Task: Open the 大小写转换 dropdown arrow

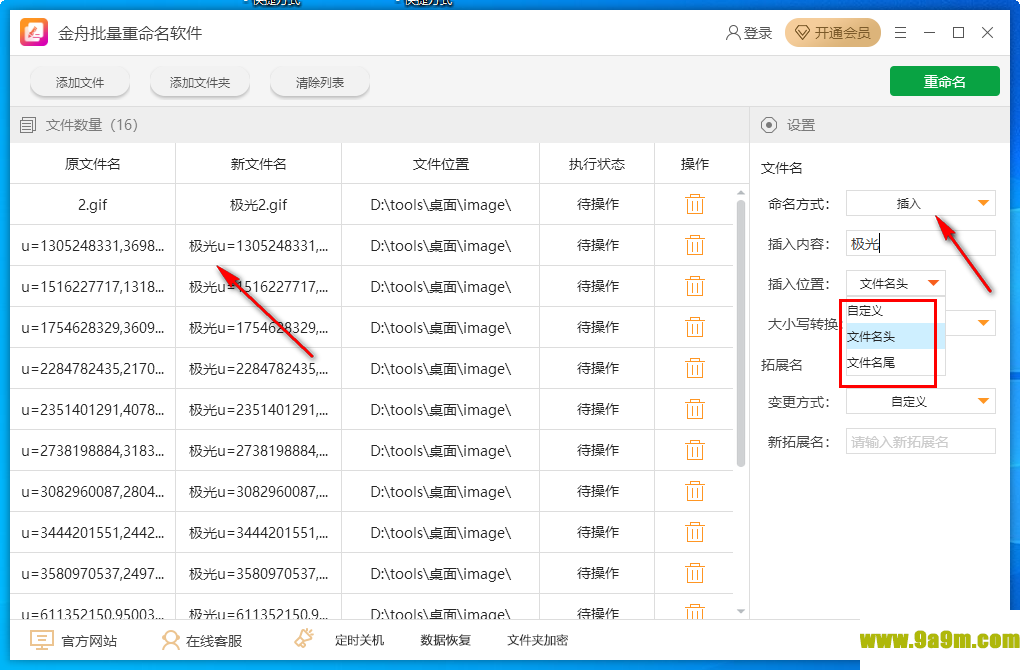Action: pyautogui.click(x=983, y=323)
